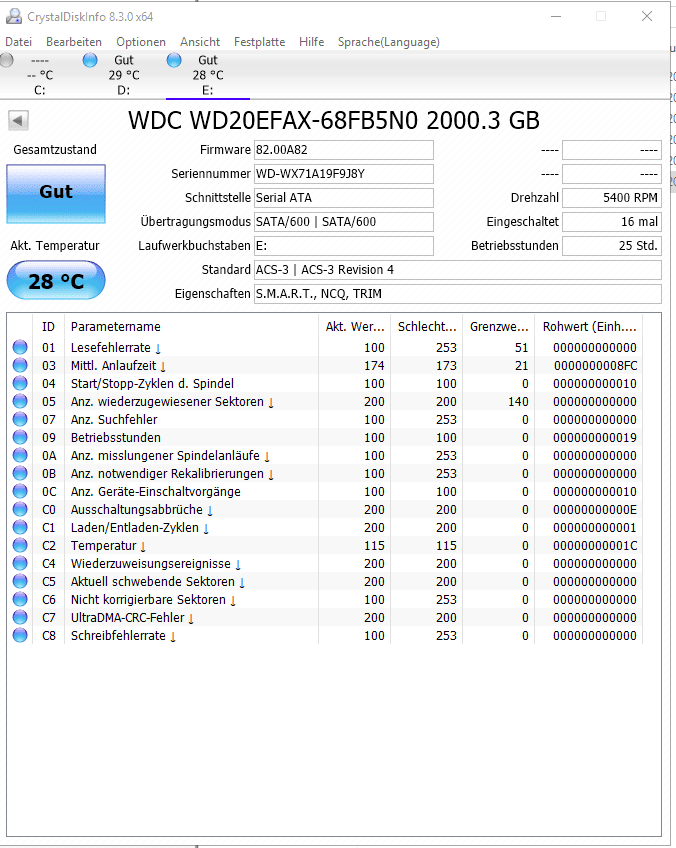Click the CrystalDiskInfo app icon in title bar
This screenshot has width=676, height=848.
[14, 16]
